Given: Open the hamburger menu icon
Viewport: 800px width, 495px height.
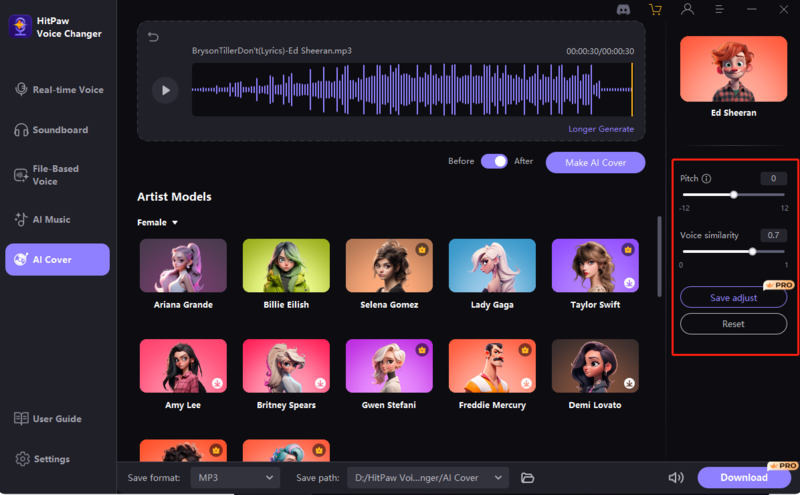Looking at the screenshot, I should point(719,9).
